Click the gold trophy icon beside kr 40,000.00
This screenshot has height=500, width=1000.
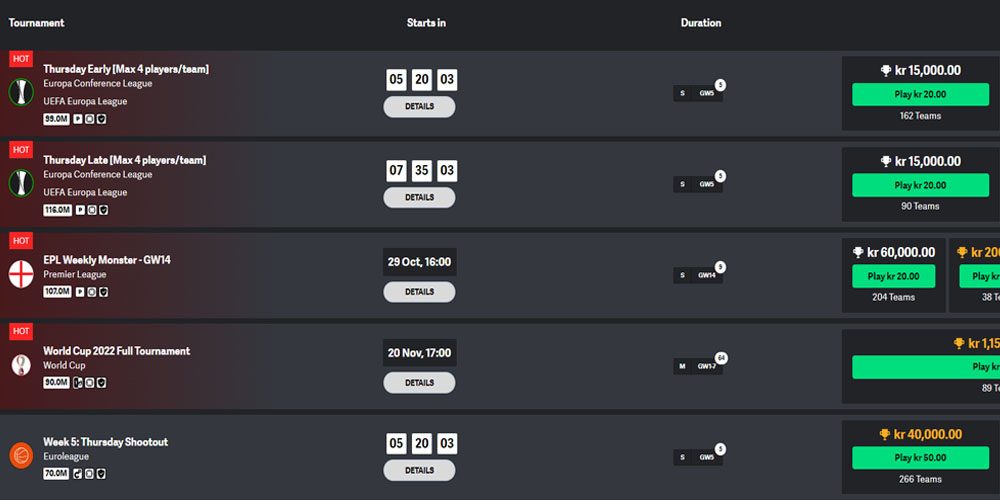(885, 434)
